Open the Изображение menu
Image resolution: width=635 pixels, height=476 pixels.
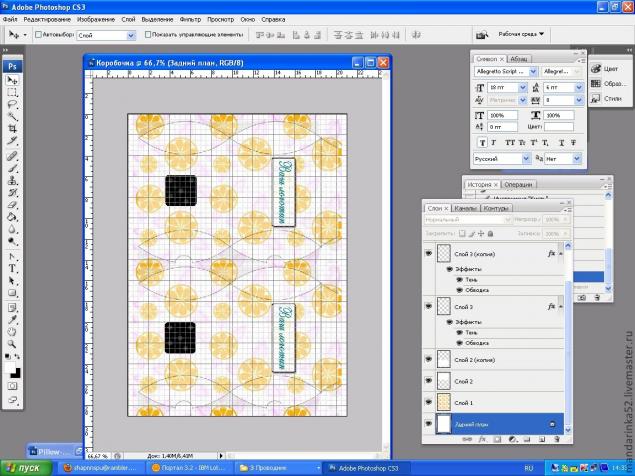[x=96, y=19]
